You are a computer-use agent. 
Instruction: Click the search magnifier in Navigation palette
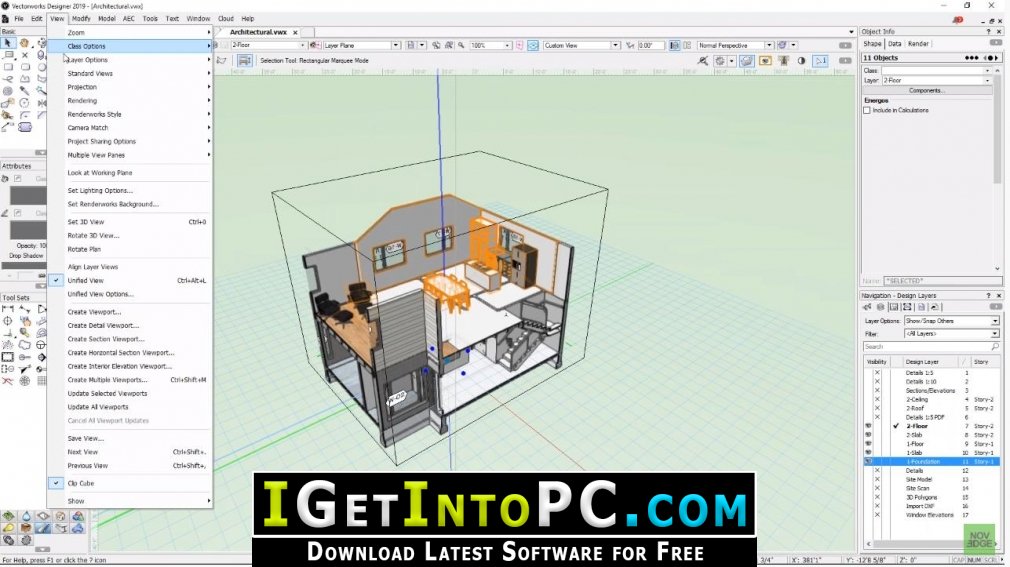click(995, 347)
